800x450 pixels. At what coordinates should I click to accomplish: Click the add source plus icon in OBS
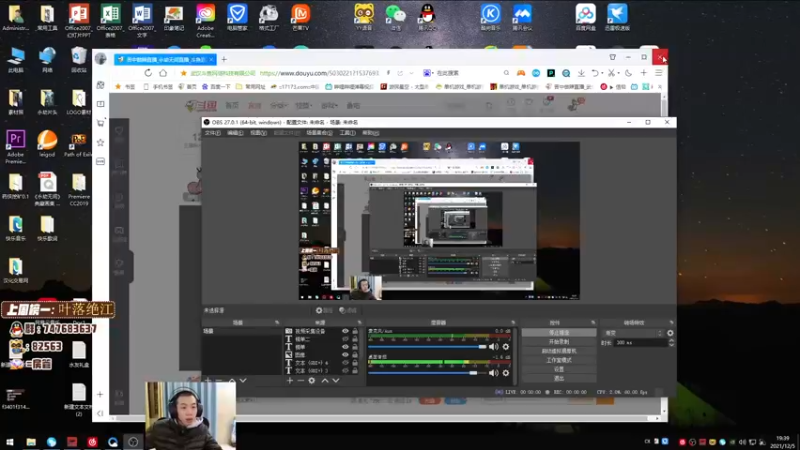click(x=290, y=381)
